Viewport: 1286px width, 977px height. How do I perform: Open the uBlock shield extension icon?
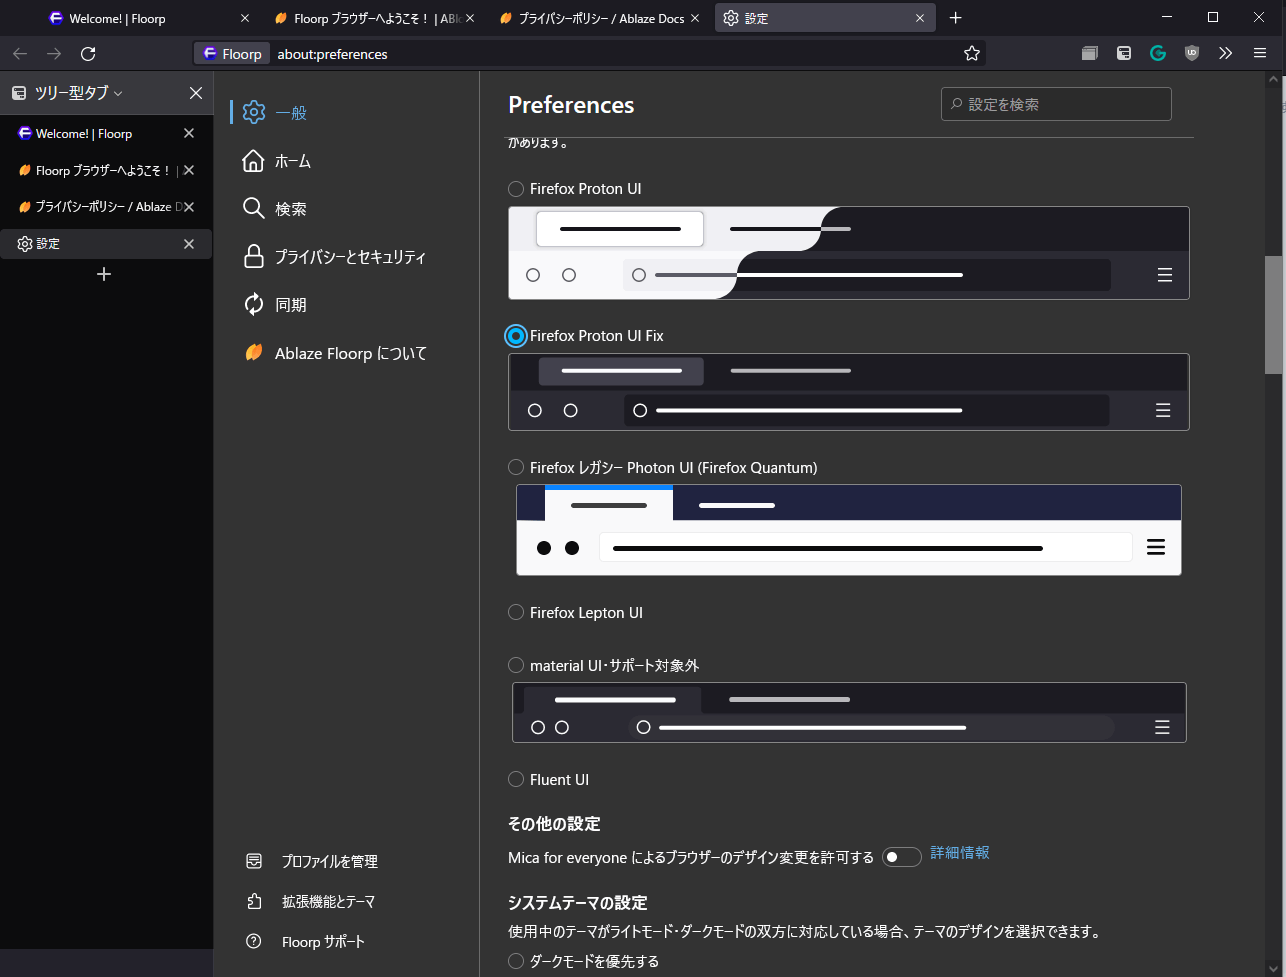point(1191,54)
